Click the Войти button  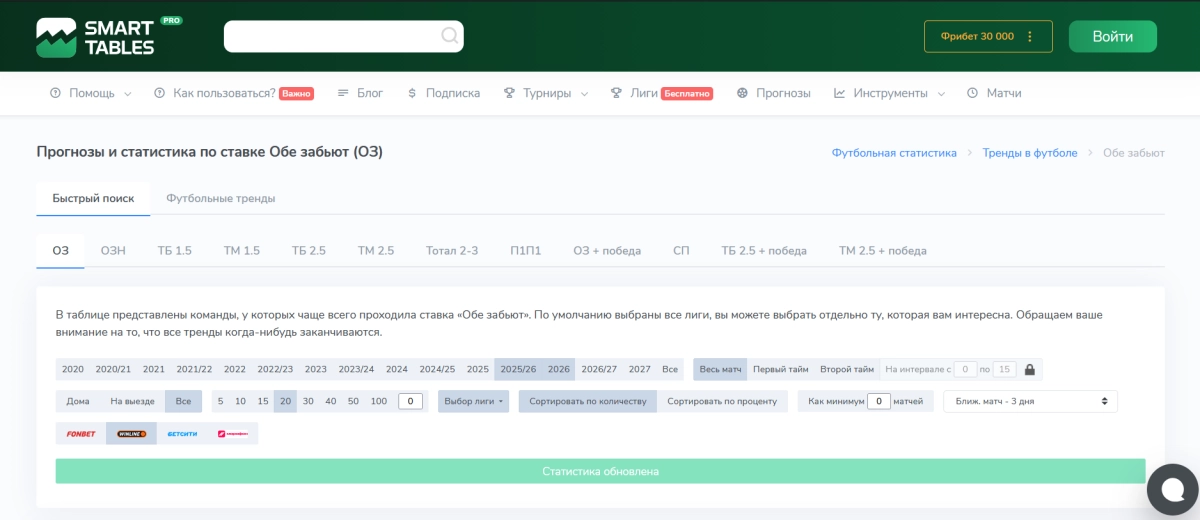coord(1113,36)
